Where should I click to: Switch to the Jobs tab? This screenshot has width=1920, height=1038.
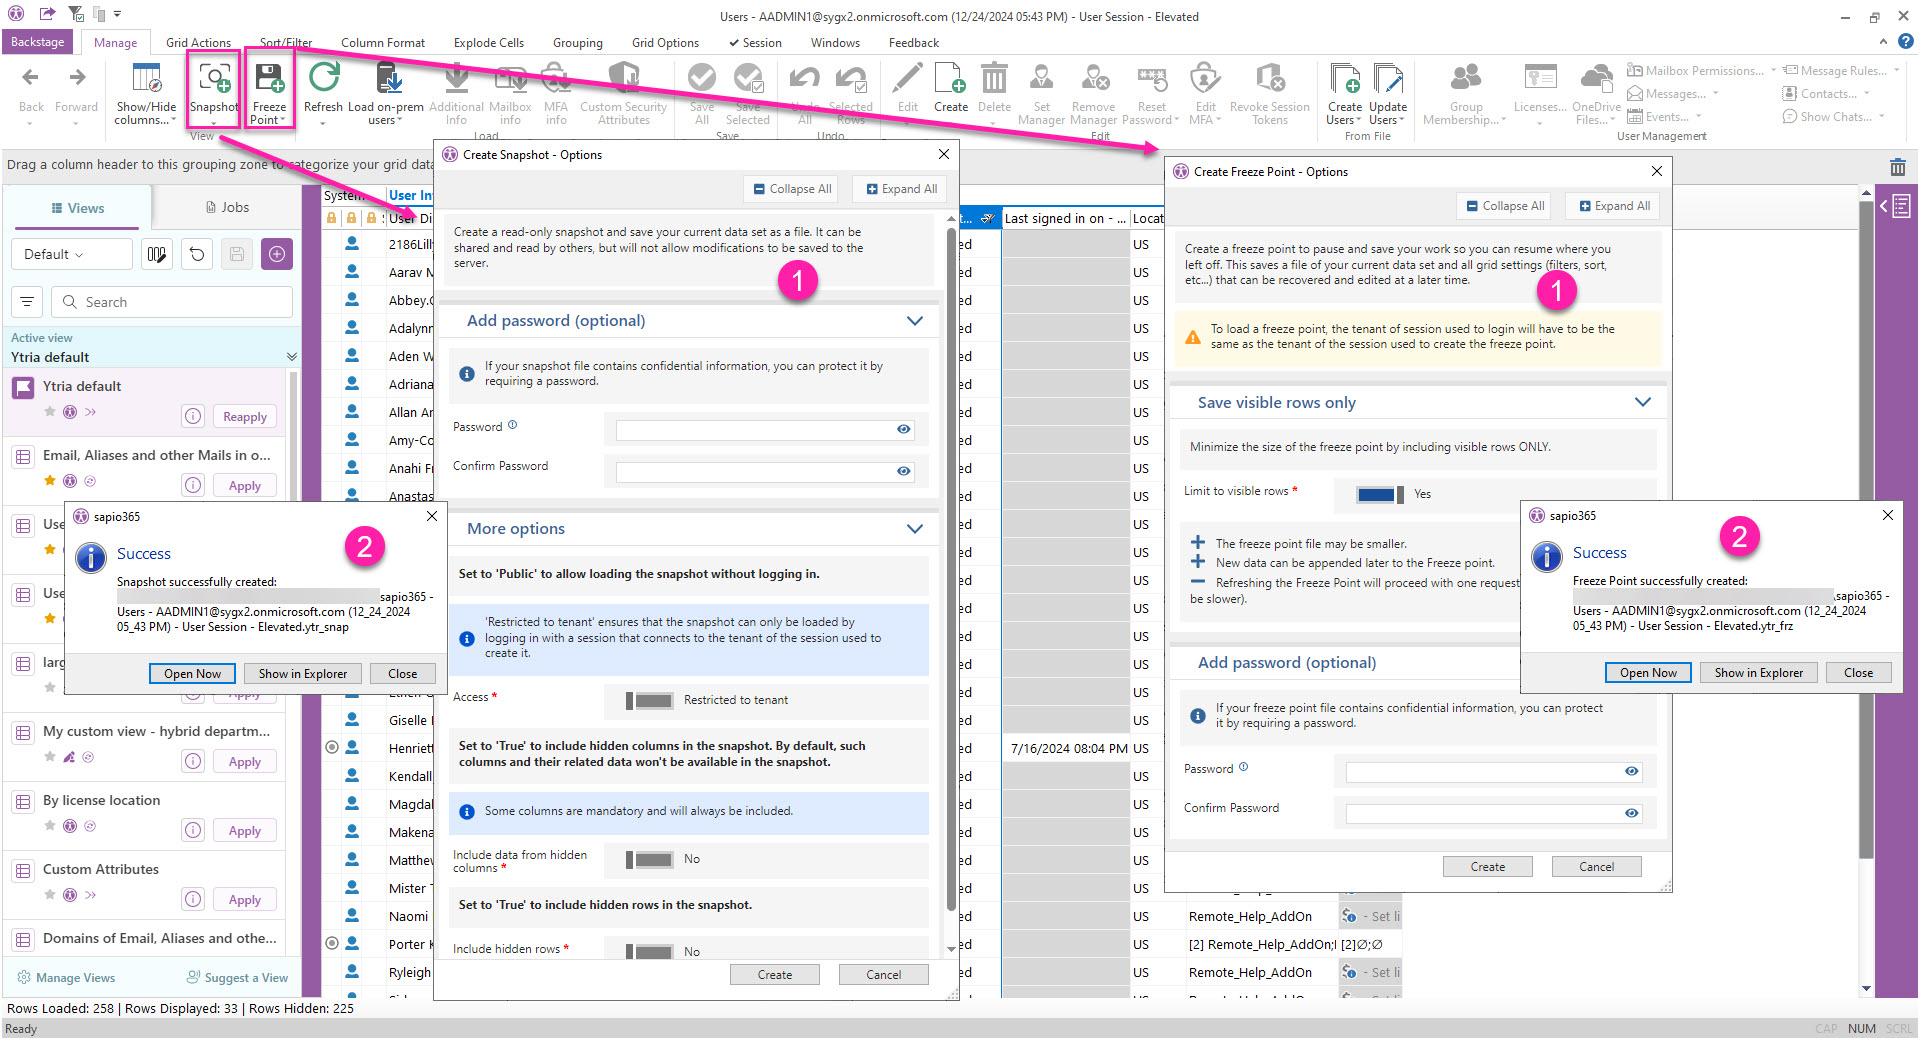[227, 207]
